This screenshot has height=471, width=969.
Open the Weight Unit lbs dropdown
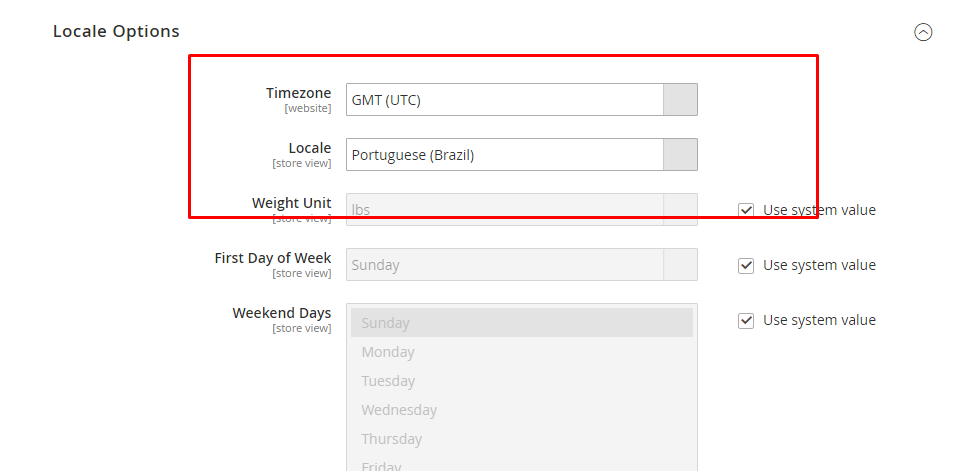coord(505,210)
